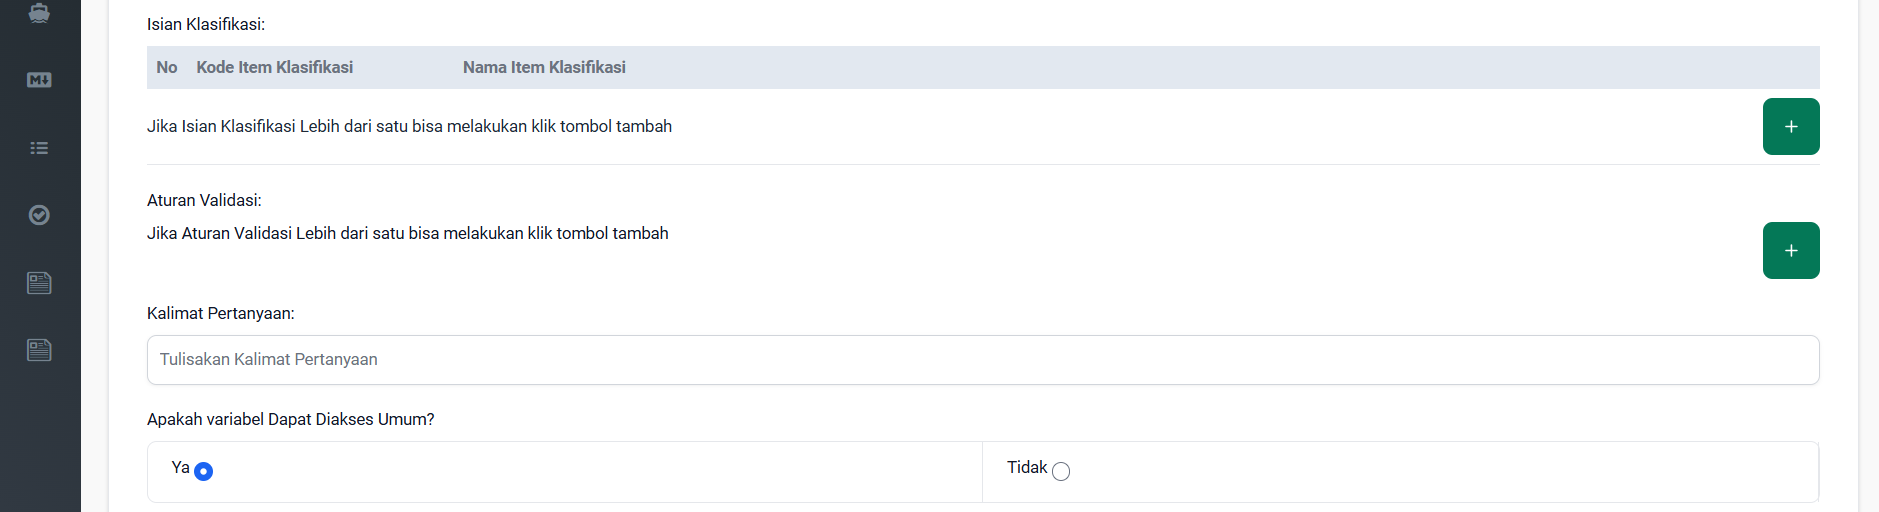This screenshot has height=512, width=1879.
Task: Click the Aturan Validasi label
Action: click(204, 200)
